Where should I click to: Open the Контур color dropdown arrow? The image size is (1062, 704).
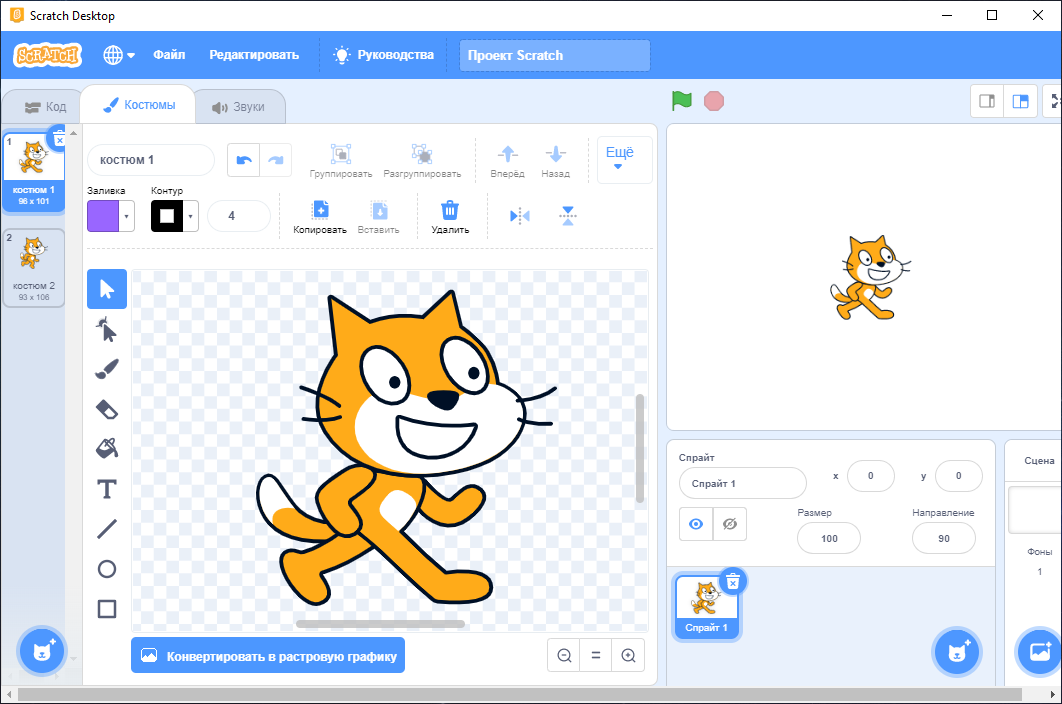pyautogui.click(x=190, y=217)
